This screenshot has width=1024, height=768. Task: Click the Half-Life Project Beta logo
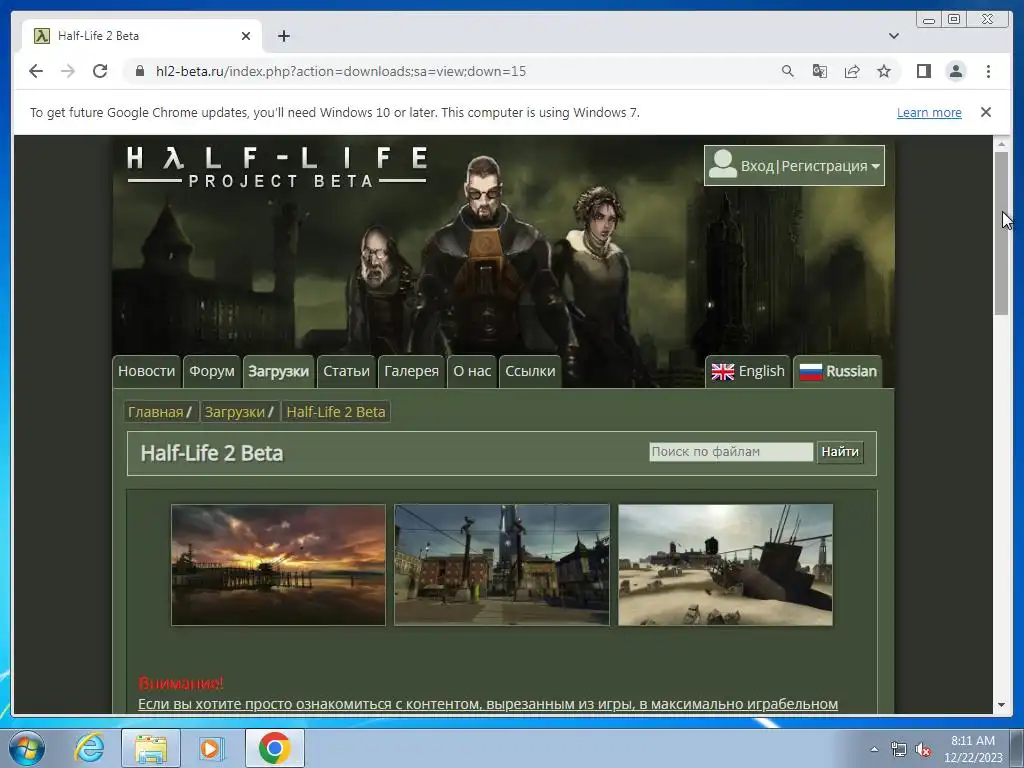[x=277, y=167]
